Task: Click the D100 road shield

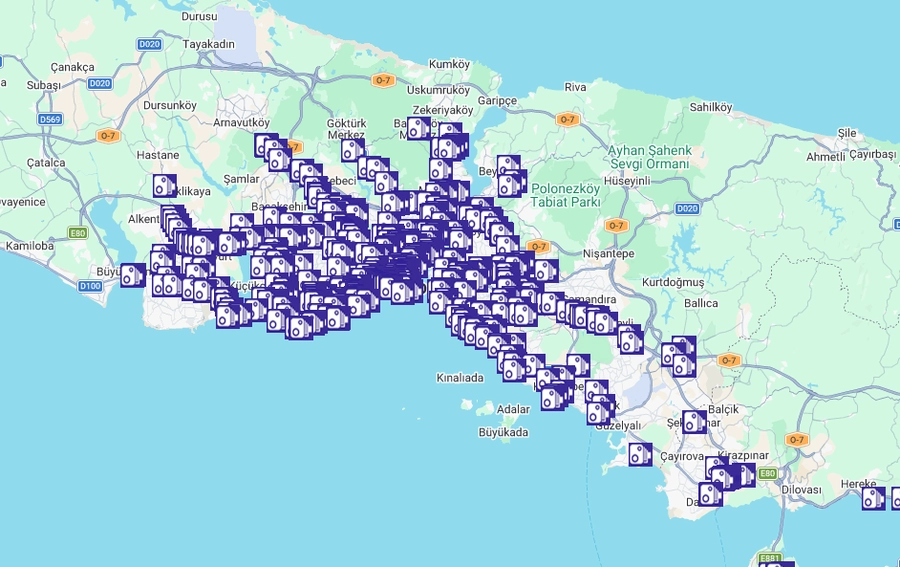Action: [x=89, y=286]
